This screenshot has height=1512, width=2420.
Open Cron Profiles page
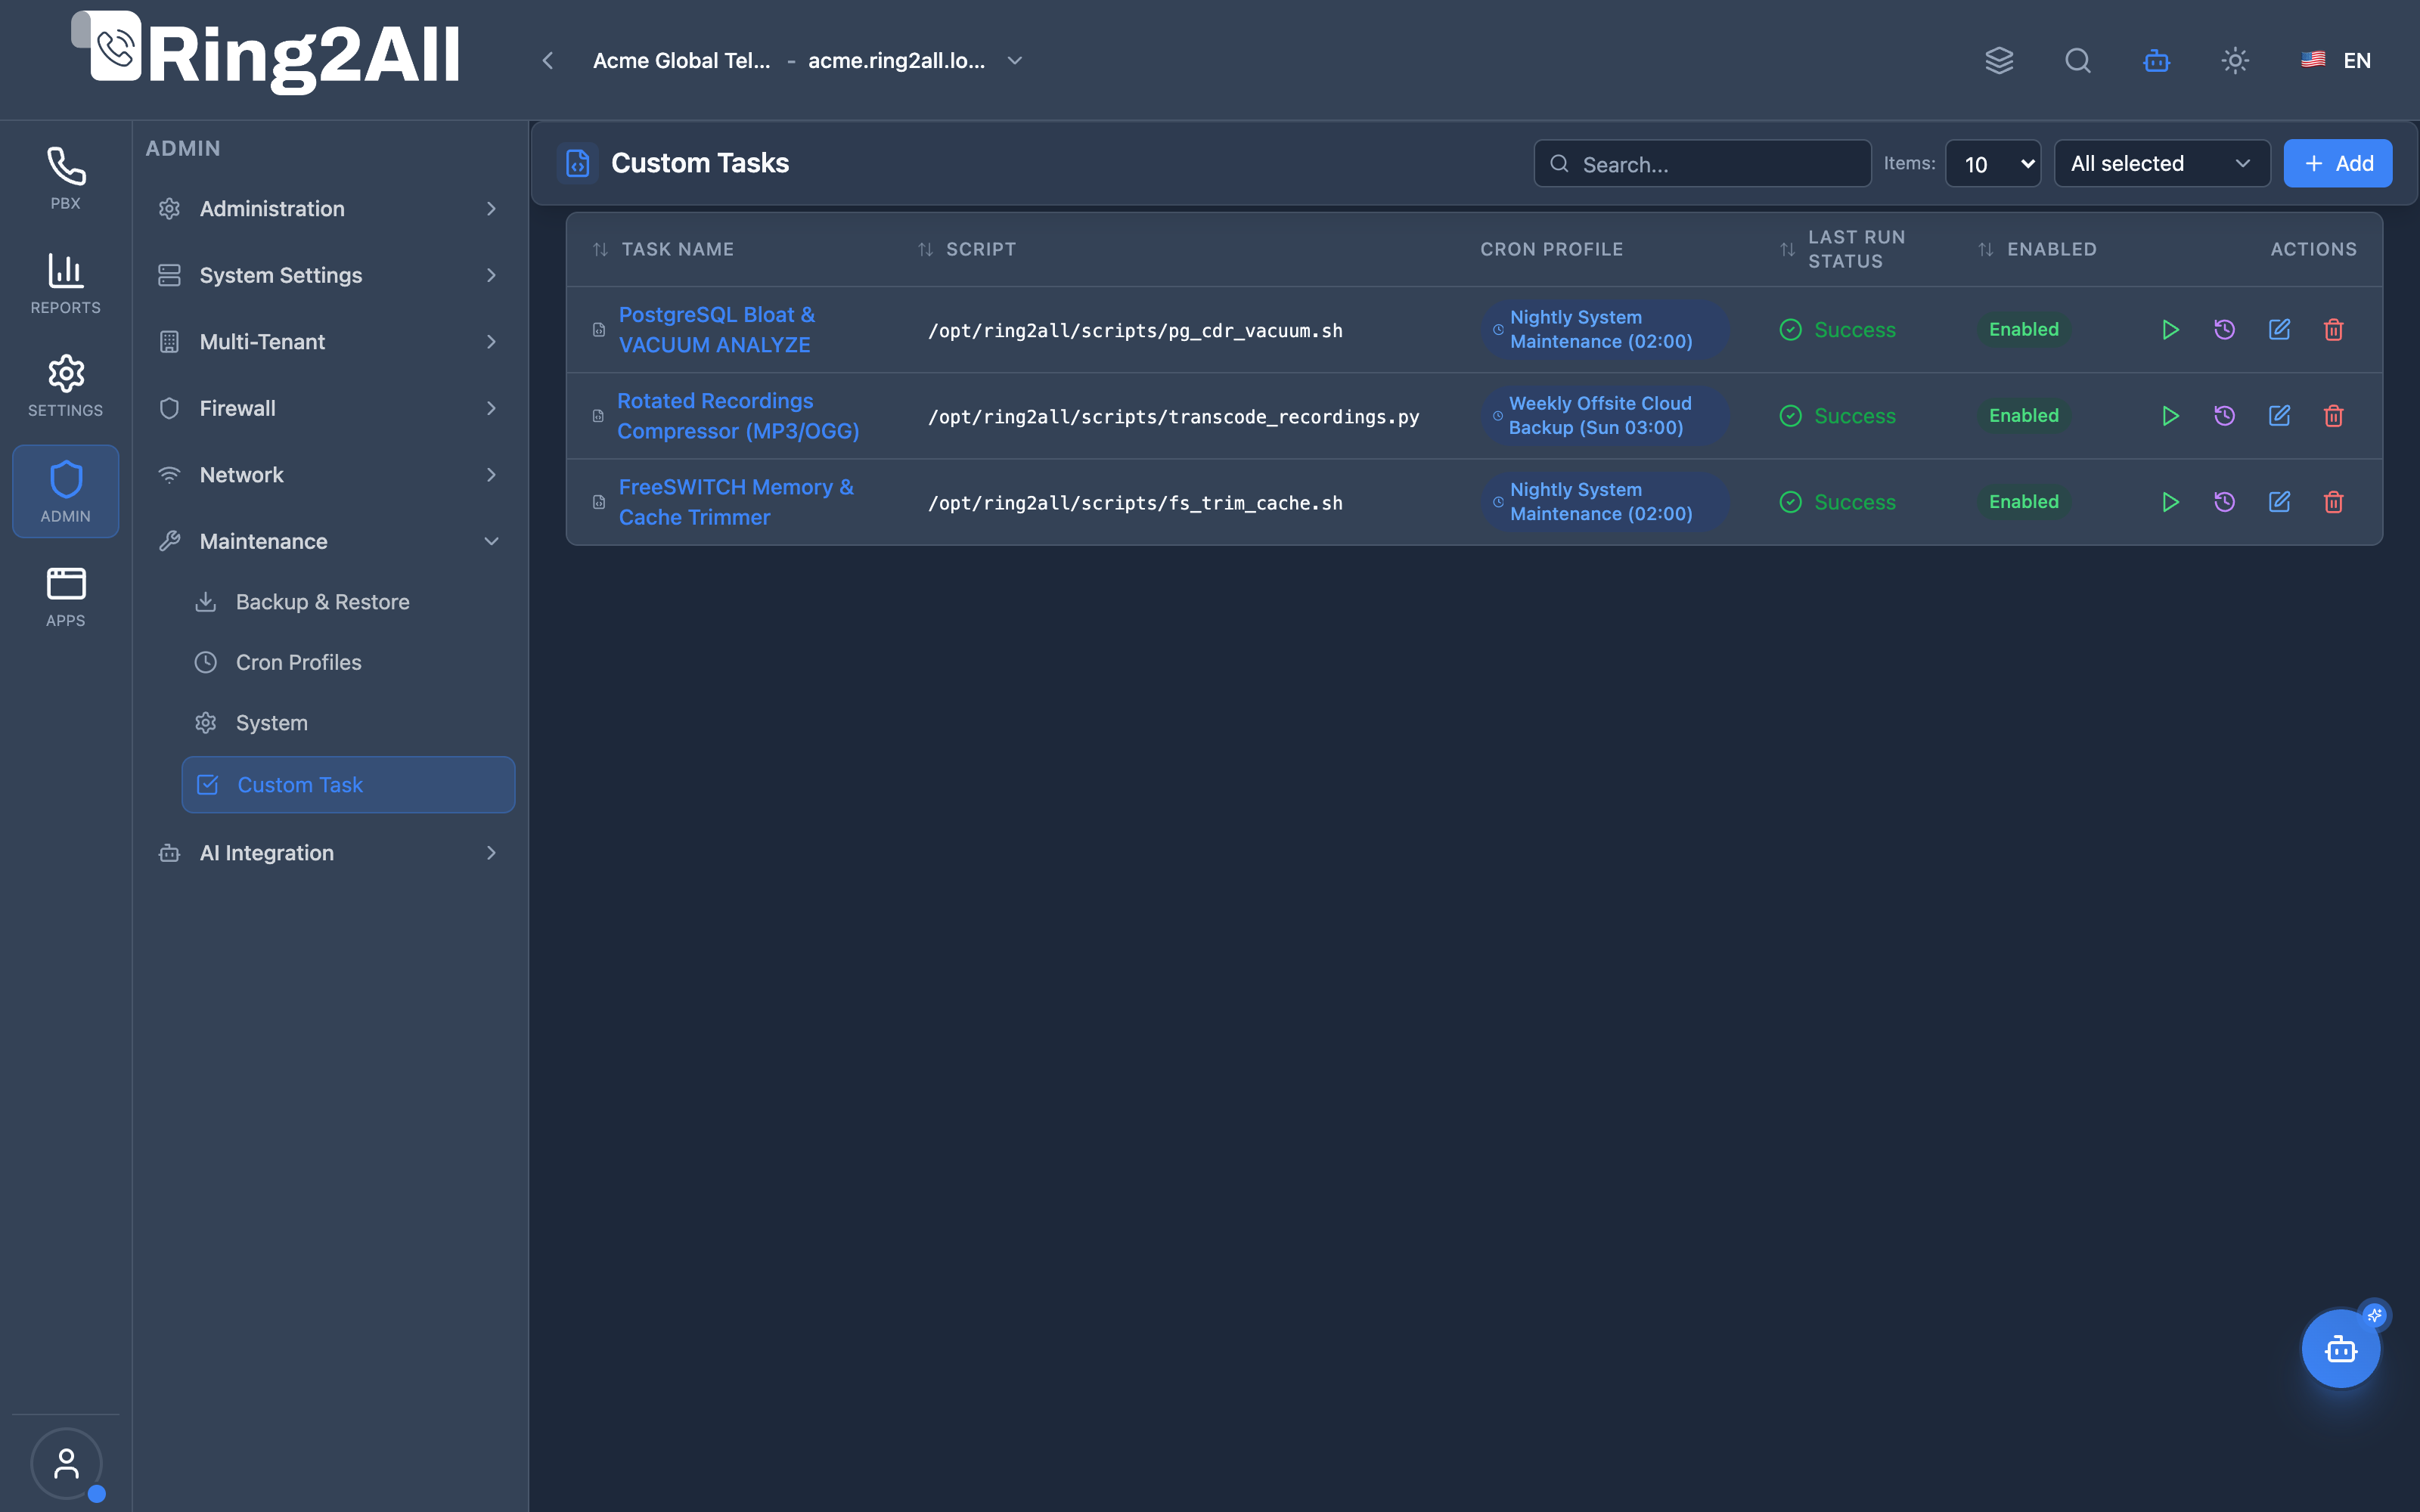coord(348,662)
